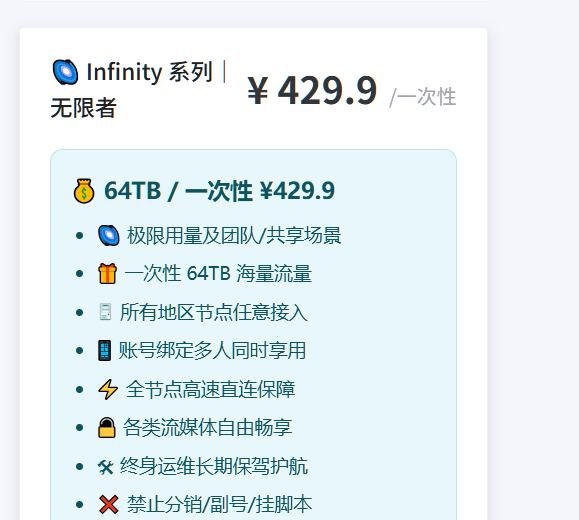Click the galaxy icon before 极限用量及团队
The image size is (579, 520).
(x=109, y=236)
